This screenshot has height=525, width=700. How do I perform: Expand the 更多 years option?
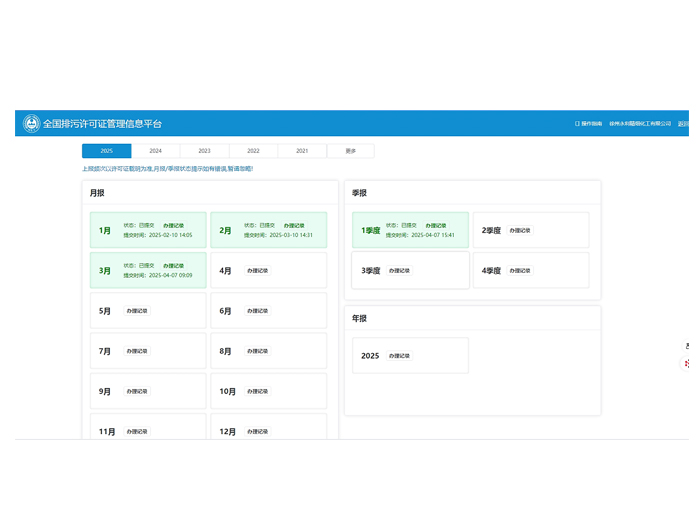(x=350, y=151)
